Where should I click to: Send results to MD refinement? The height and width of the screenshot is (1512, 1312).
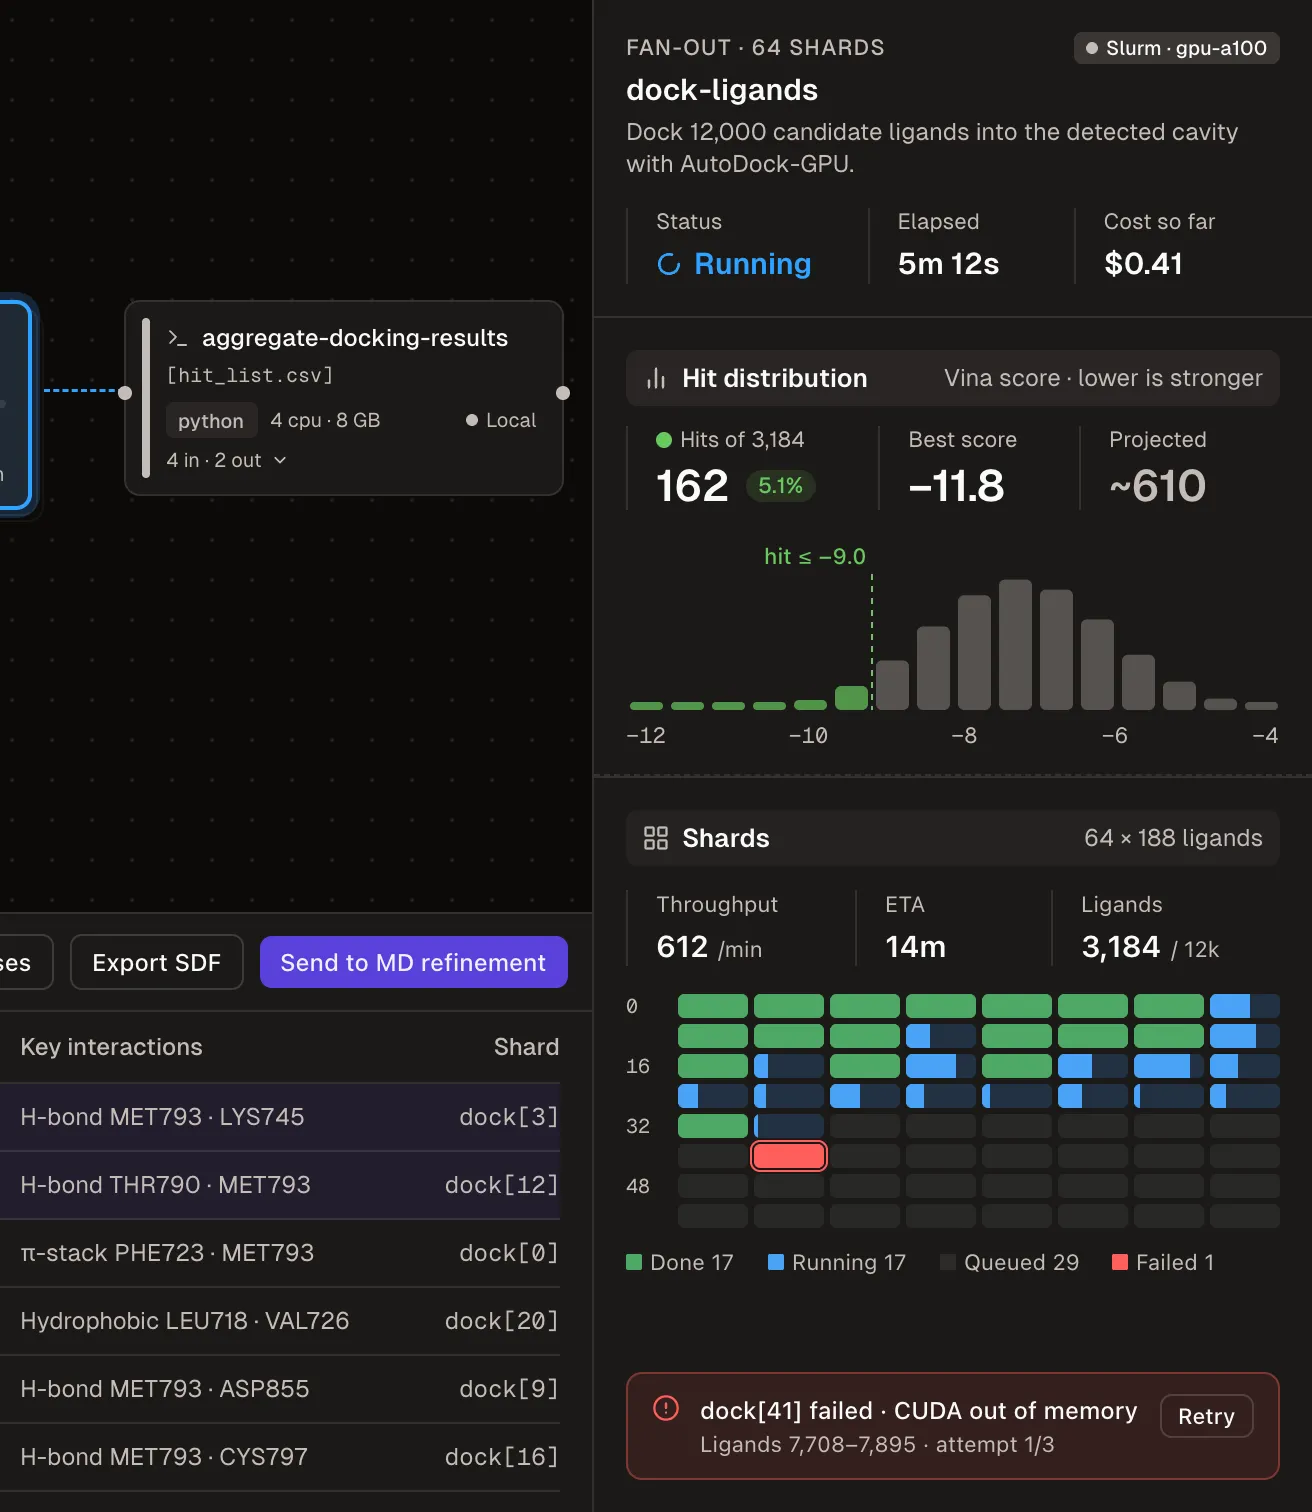(x=414, y=962)
